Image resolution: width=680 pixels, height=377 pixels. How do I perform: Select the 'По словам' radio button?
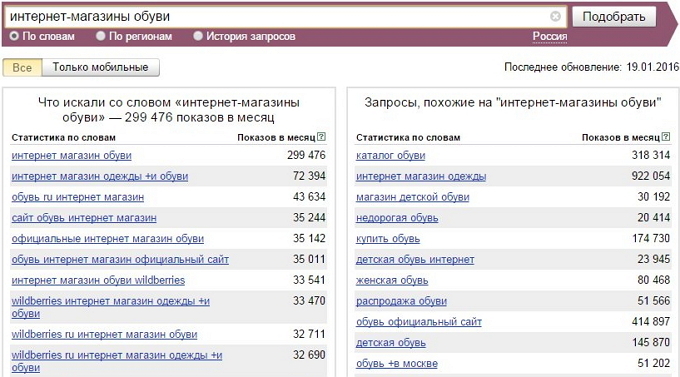pyautogui.click(x=14, y=36)
